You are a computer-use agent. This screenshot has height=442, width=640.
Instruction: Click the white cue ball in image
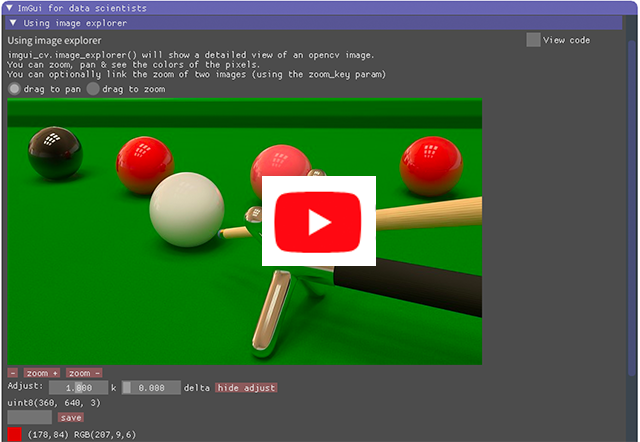(187, 209)
